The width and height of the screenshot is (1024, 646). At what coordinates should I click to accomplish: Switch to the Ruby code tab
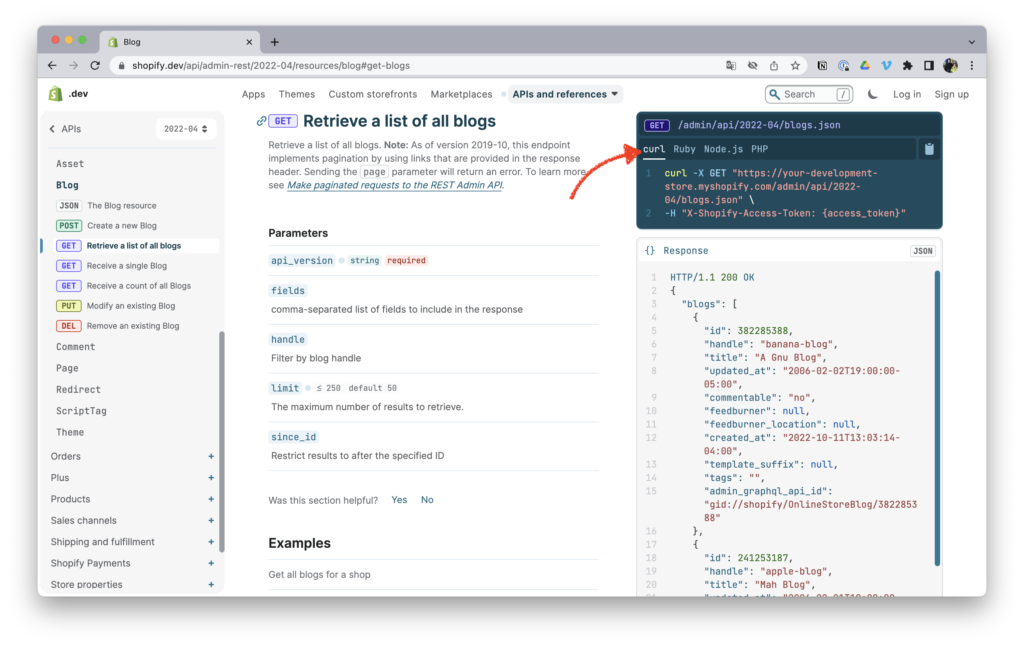(684, 149)
